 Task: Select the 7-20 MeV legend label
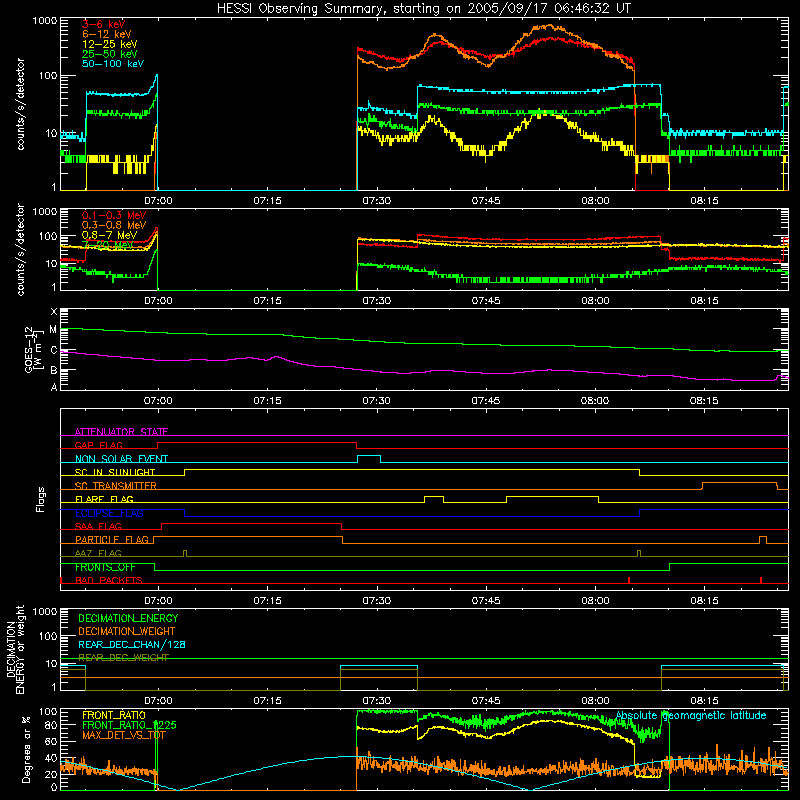click(107, 245)
